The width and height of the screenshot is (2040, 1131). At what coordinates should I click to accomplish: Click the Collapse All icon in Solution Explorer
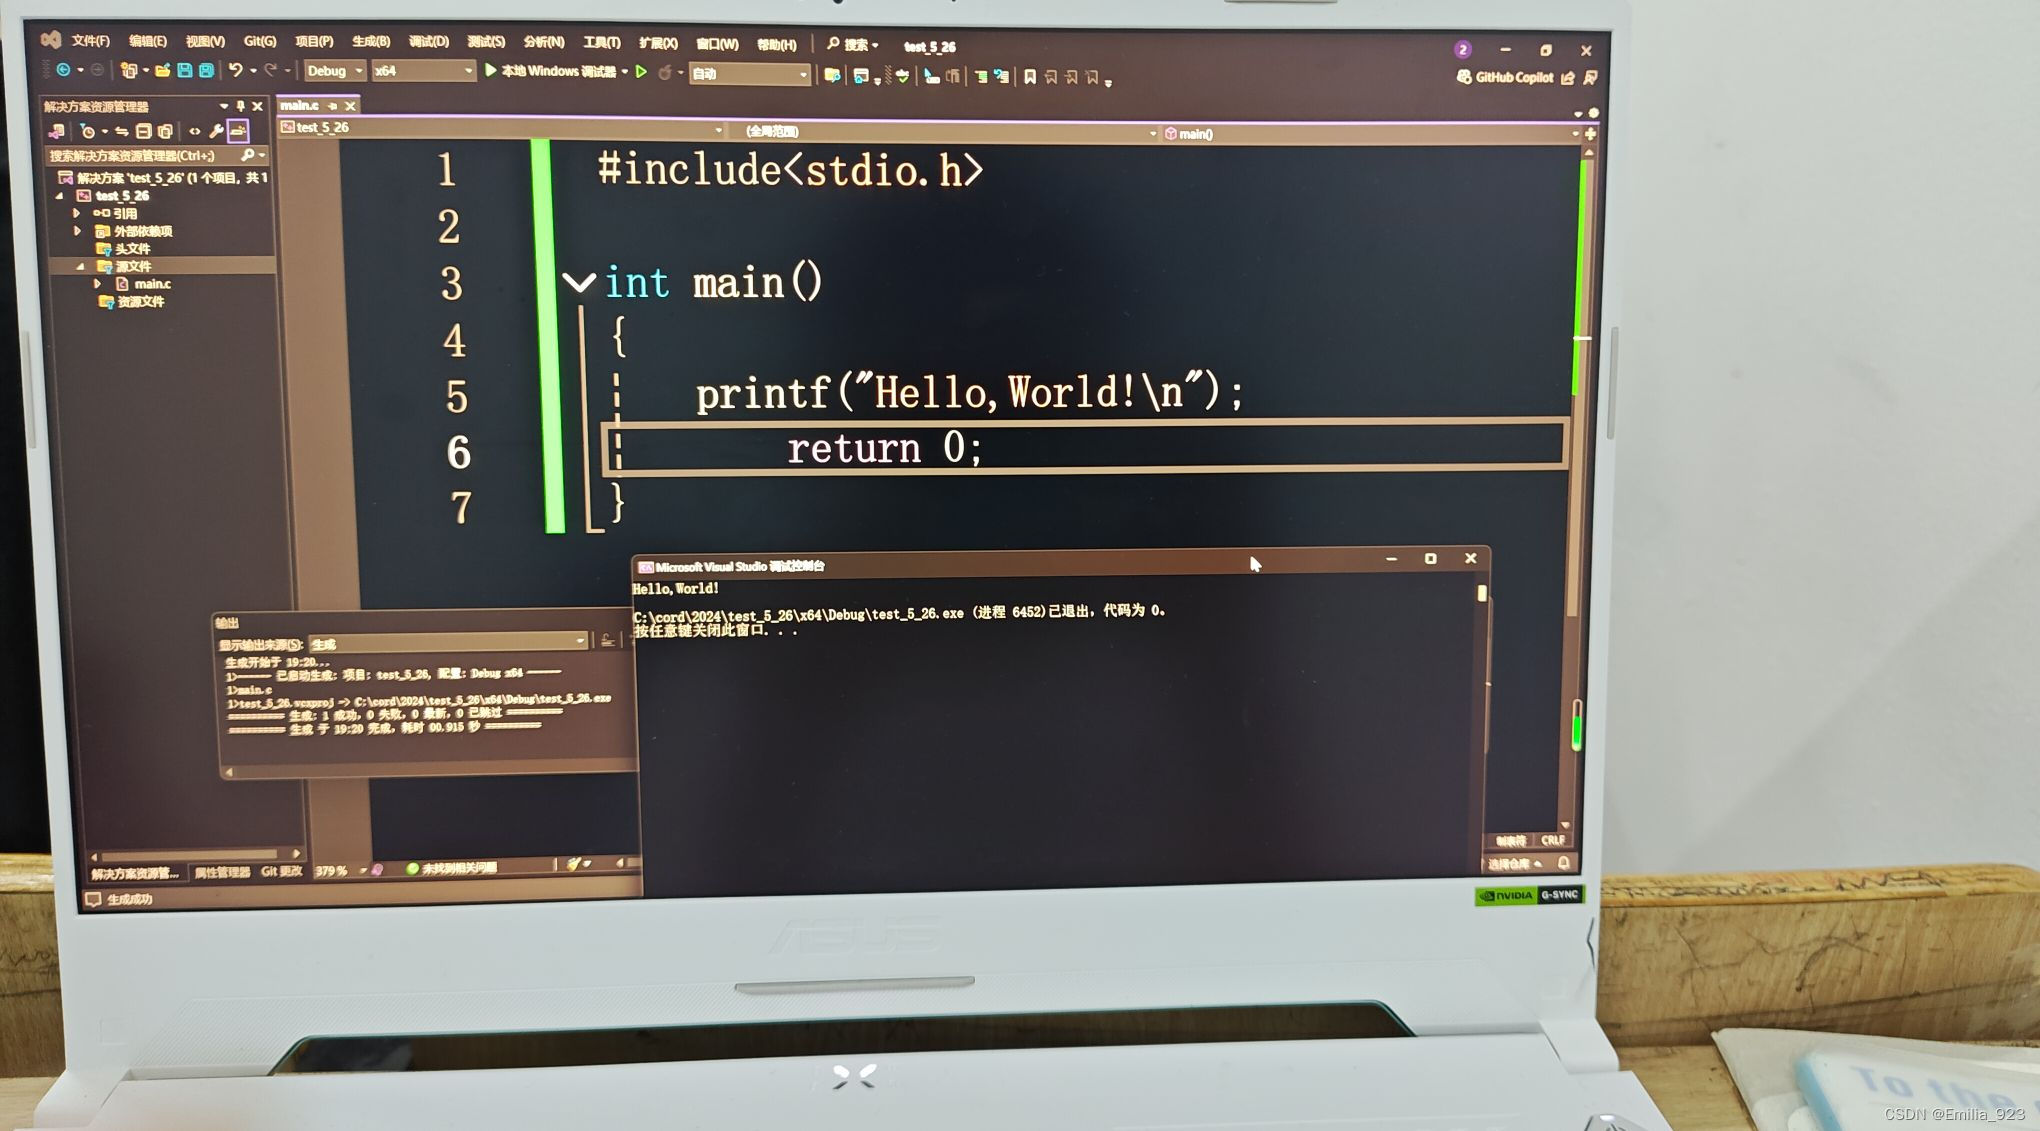point(143,131)
